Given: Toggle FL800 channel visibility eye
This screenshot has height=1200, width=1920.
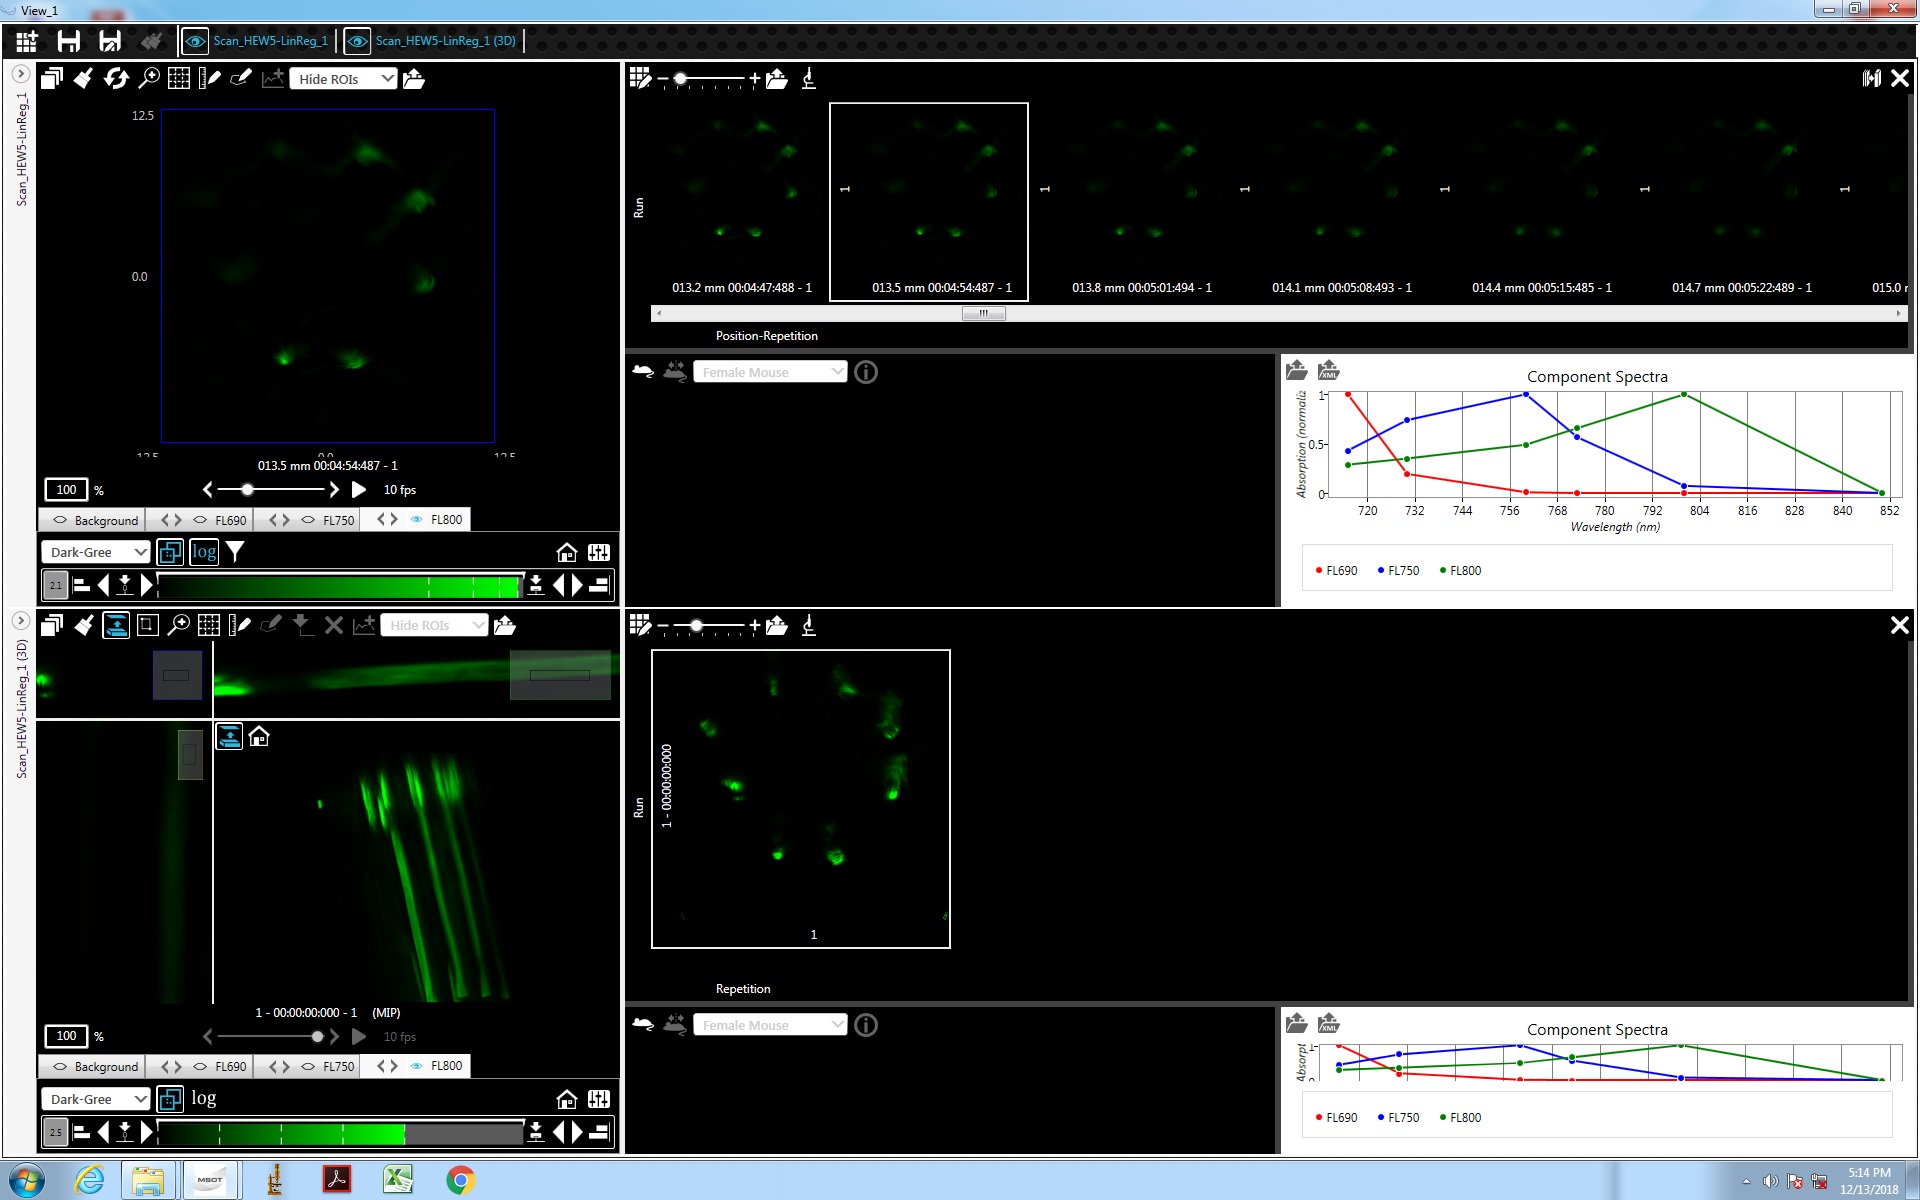Looking at the screenshot, I should (x=418, y=519).
